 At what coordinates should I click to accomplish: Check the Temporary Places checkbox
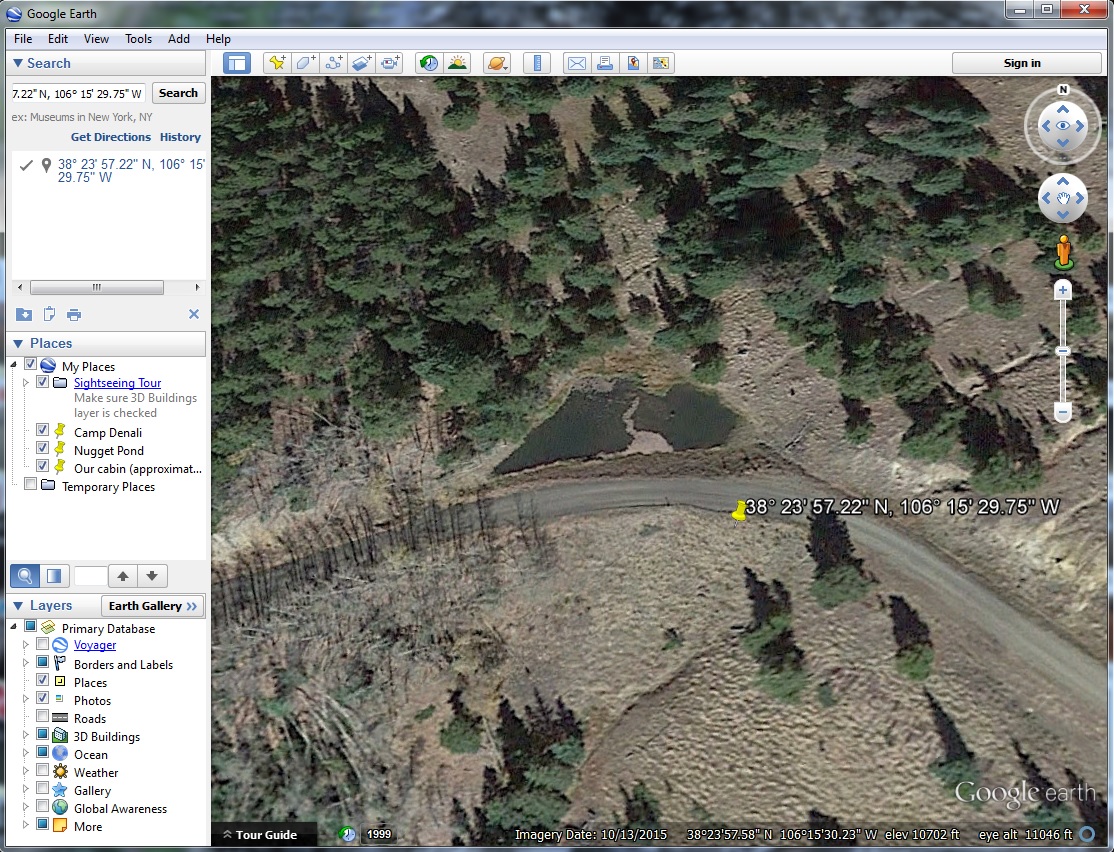pyautogui.click(x=30, y=485)
